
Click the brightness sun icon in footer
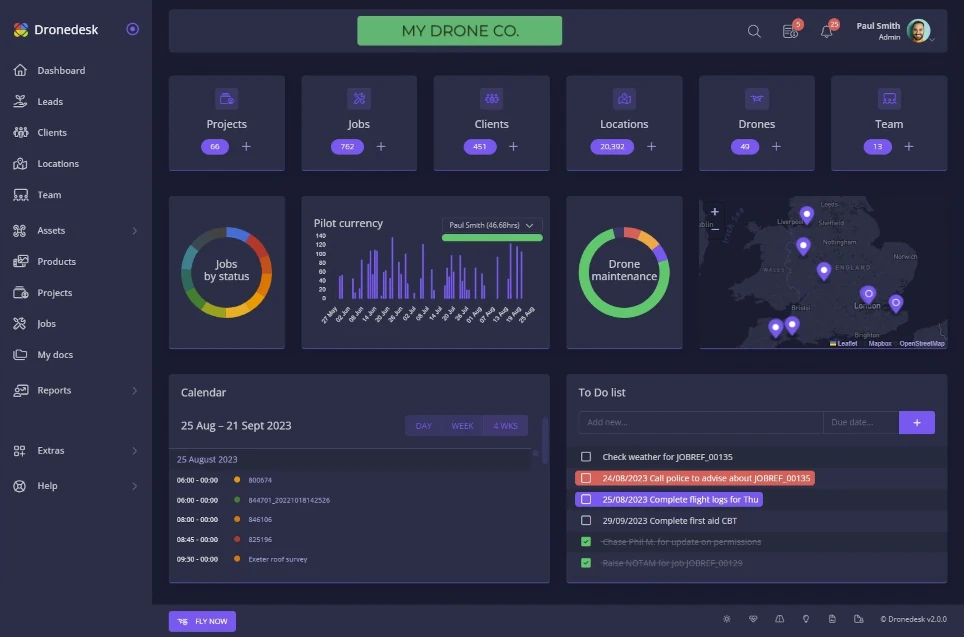(727, 619)
